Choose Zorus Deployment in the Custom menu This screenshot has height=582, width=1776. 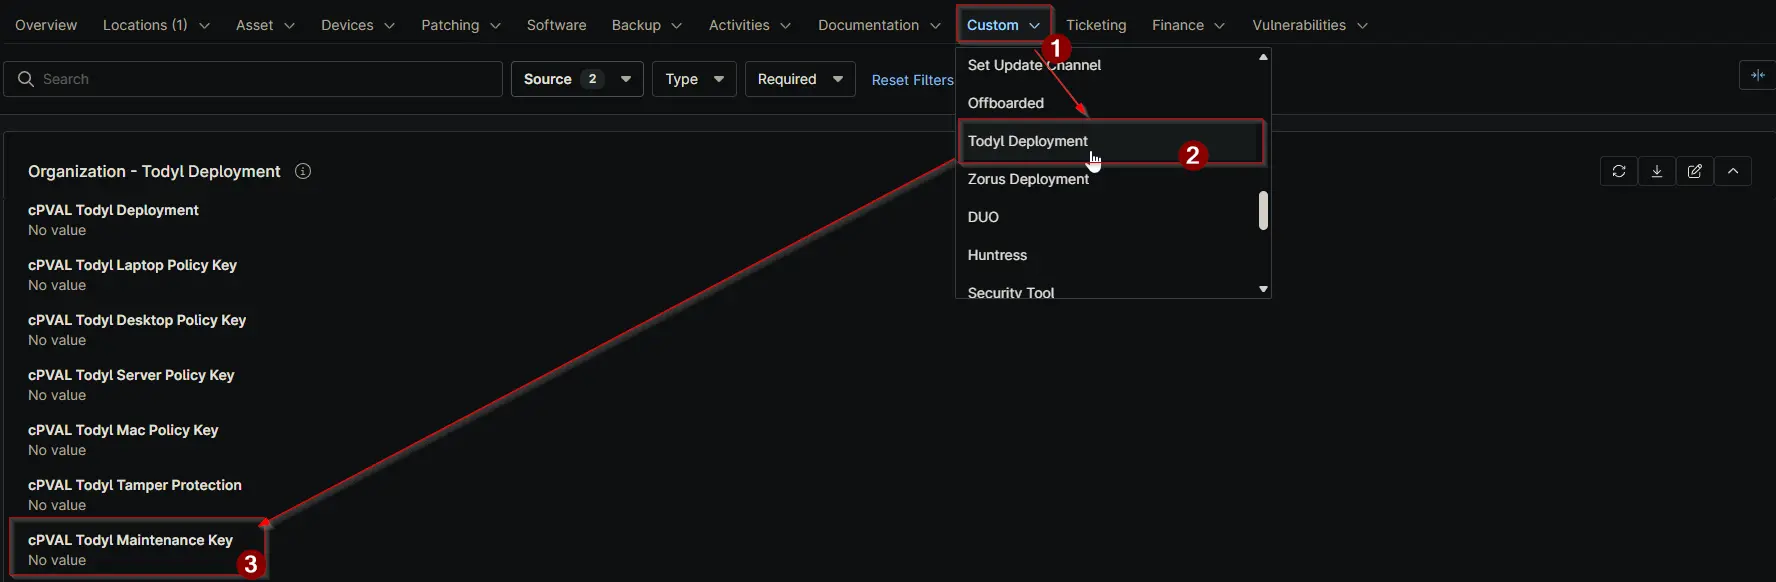pos(1106,179)
